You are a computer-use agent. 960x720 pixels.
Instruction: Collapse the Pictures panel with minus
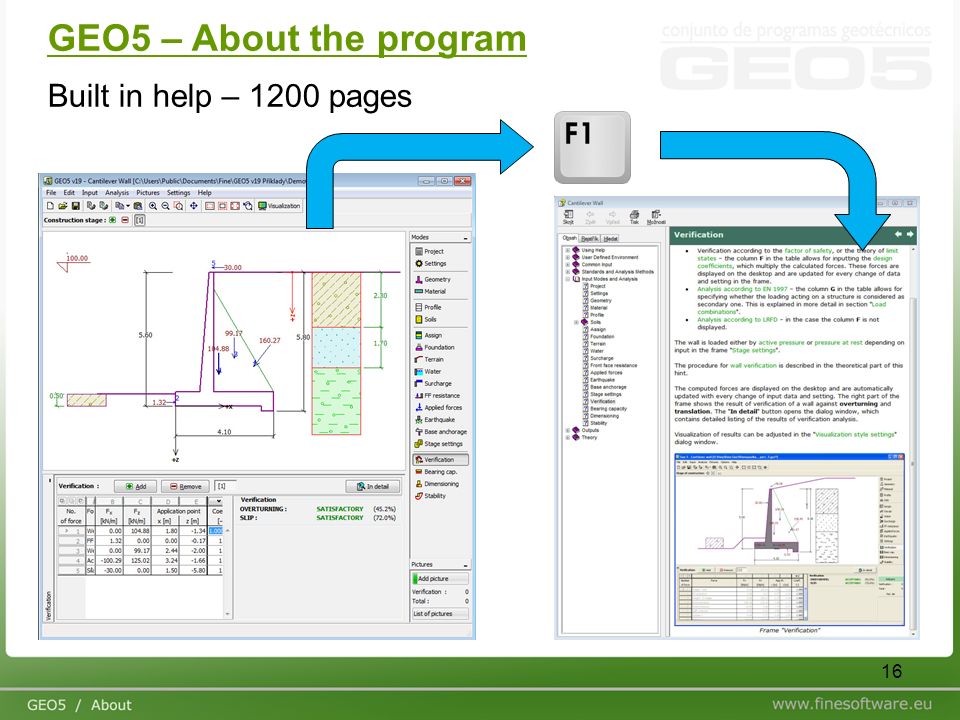[x=465, y=564]
